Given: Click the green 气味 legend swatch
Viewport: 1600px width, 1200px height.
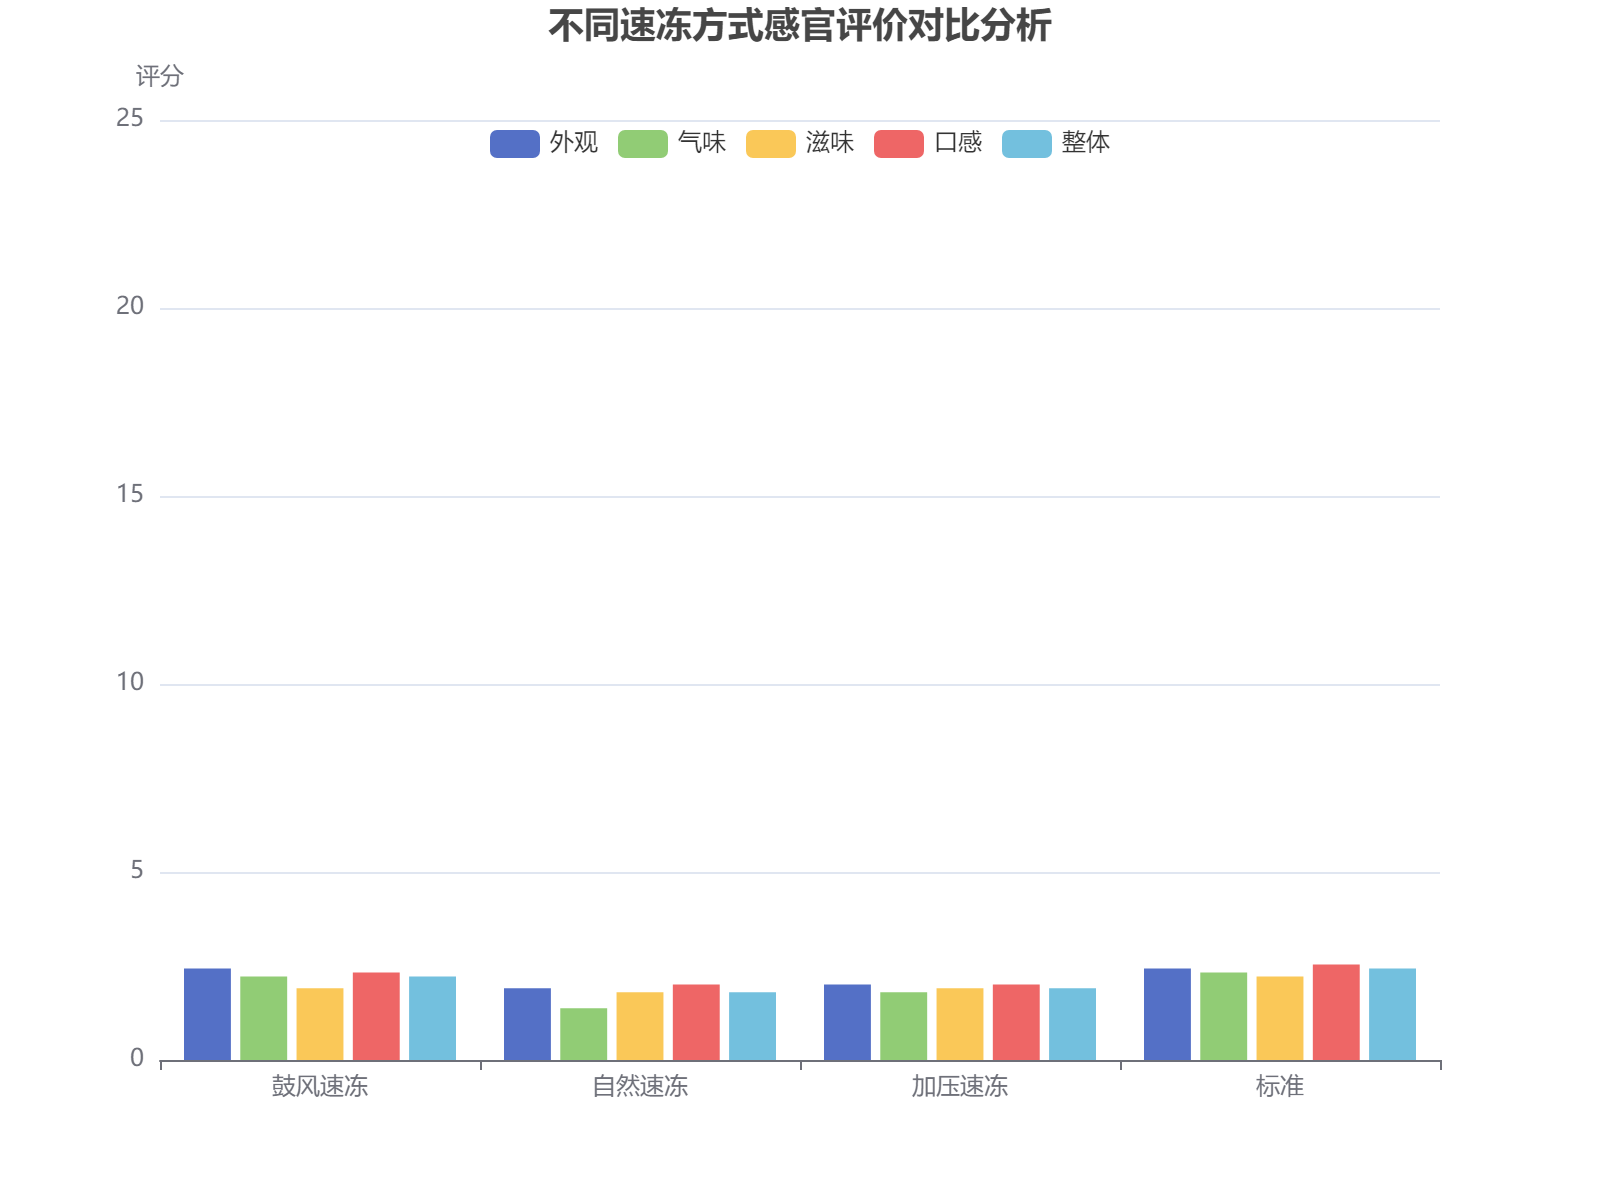Looking at the screenshot, I should pyautogui.click(x=643, y=143).
